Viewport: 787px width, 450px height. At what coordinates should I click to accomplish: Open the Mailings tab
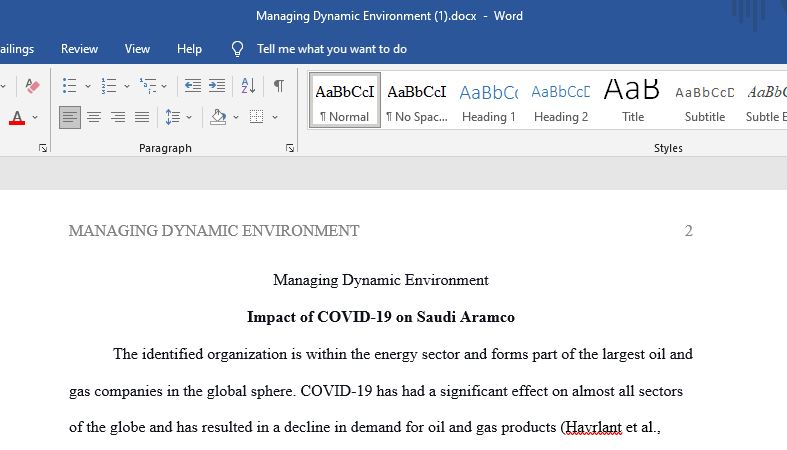(17, 49)
